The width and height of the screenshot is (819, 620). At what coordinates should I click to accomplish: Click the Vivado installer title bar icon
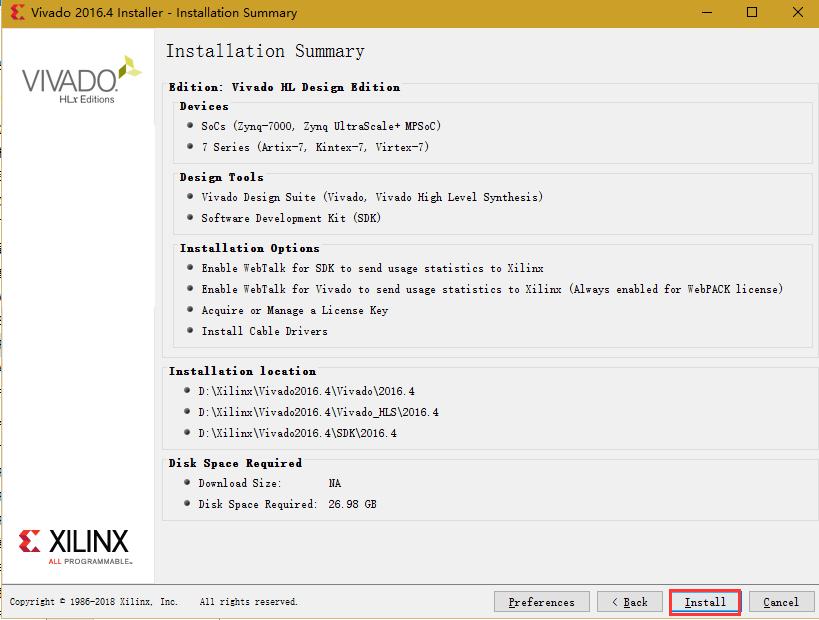17,12
